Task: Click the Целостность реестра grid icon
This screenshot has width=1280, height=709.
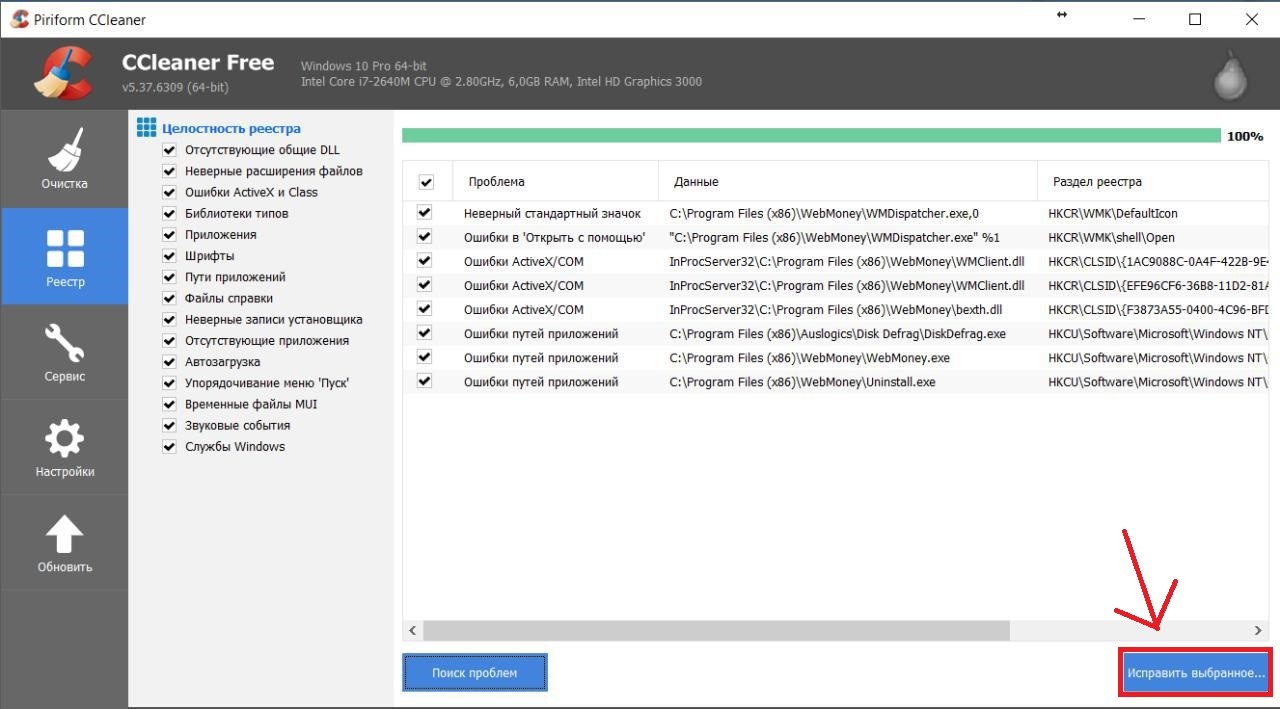Action: click(x=147, y=128)
